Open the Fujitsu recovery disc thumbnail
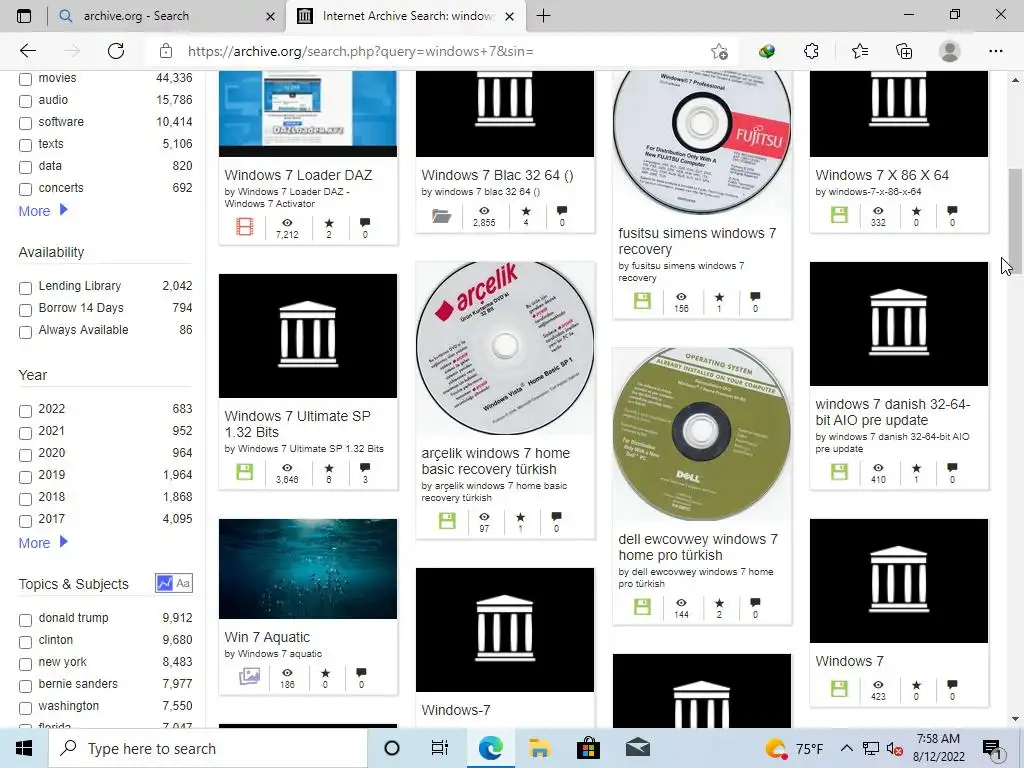Viewport: 1024px width, 768px height. 702,142
